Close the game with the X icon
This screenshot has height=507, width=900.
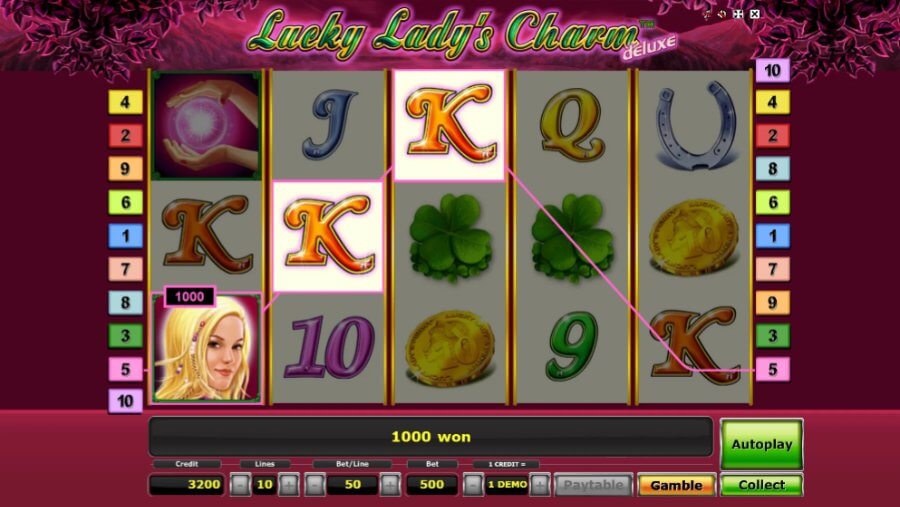pos(755,14)
